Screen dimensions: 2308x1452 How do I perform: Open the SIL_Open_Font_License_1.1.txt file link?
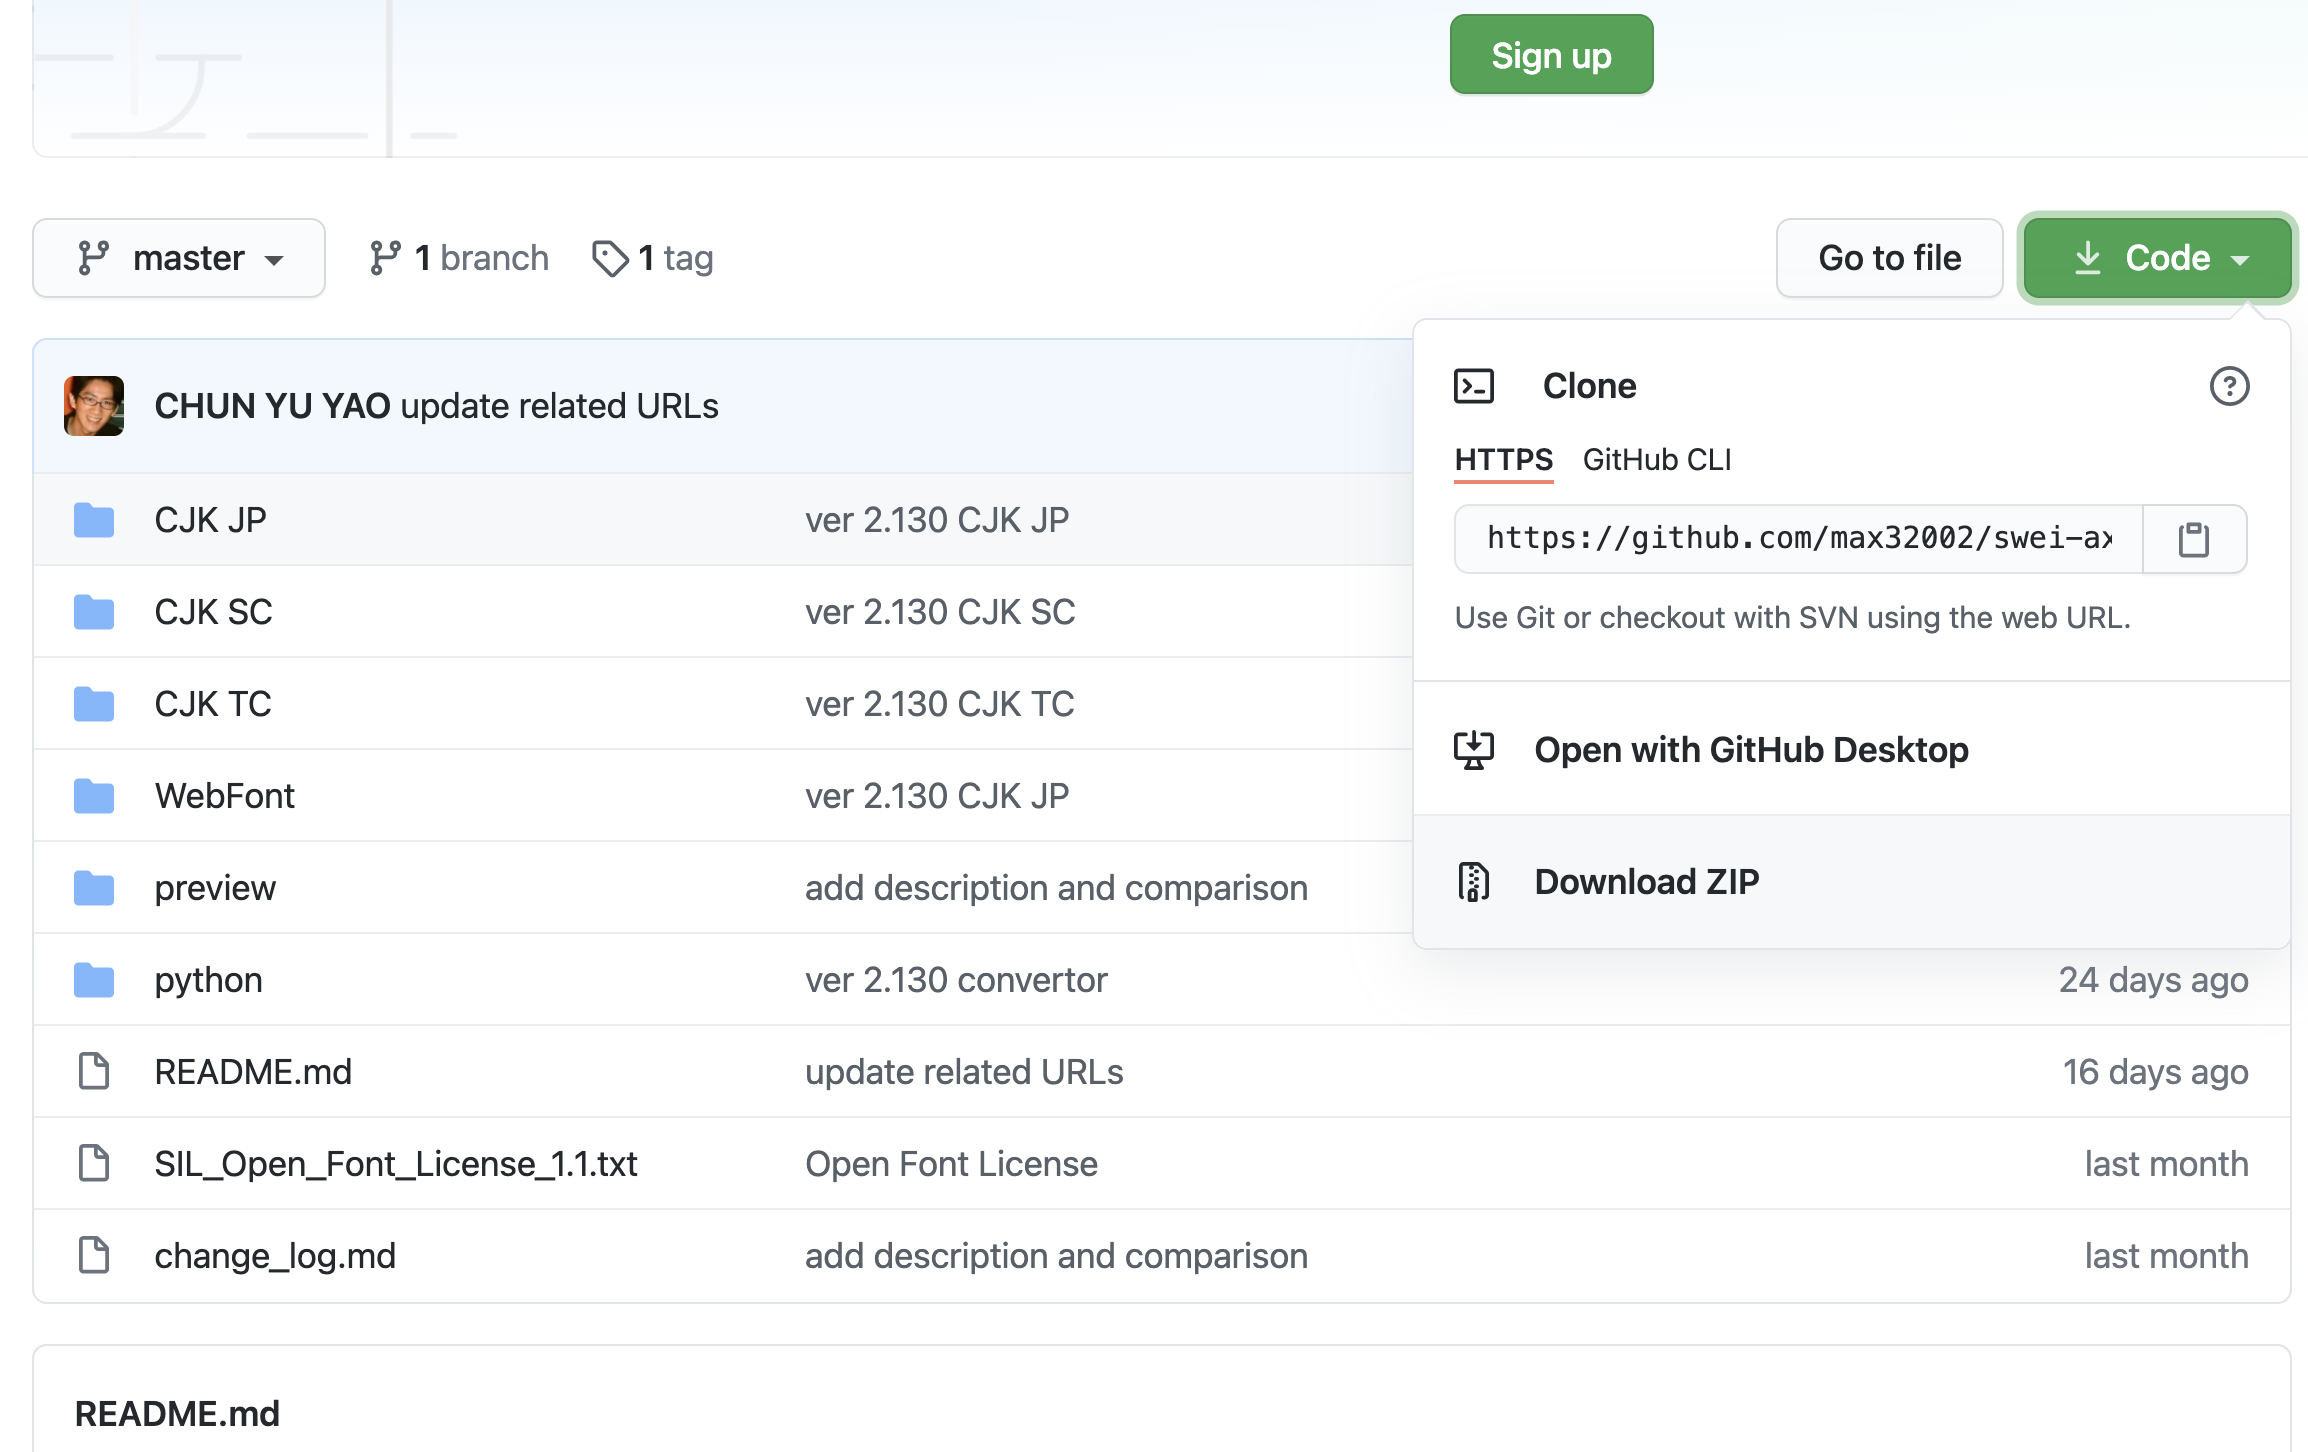coord(395,1164)
